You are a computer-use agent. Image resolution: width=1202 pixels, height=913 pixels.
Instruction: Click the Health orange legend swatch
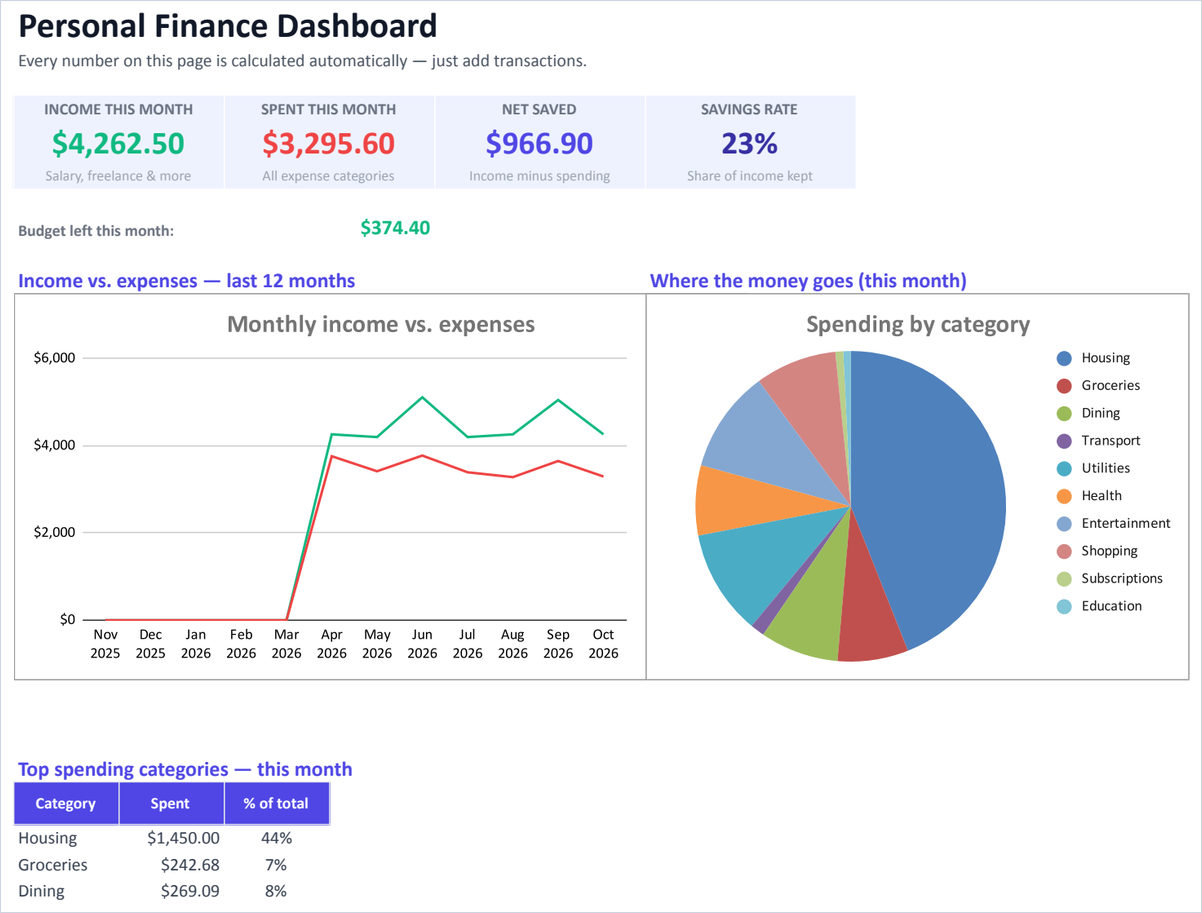coord(1064,496)
